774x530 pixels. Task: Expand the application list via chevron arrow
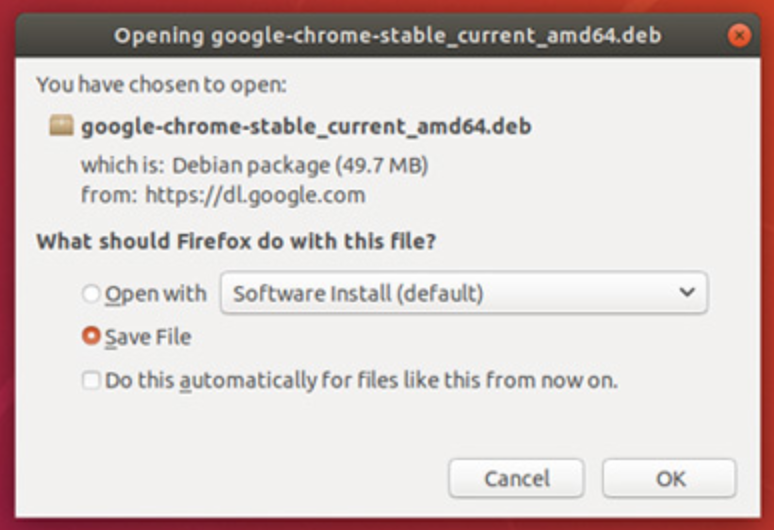[x=687, y=292]
